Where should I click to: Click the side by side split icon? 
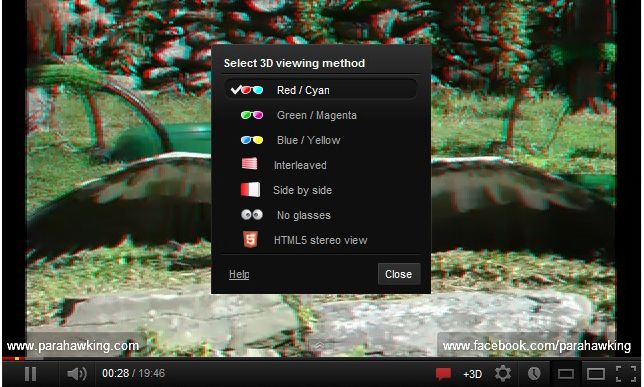[x=250, y=189]
